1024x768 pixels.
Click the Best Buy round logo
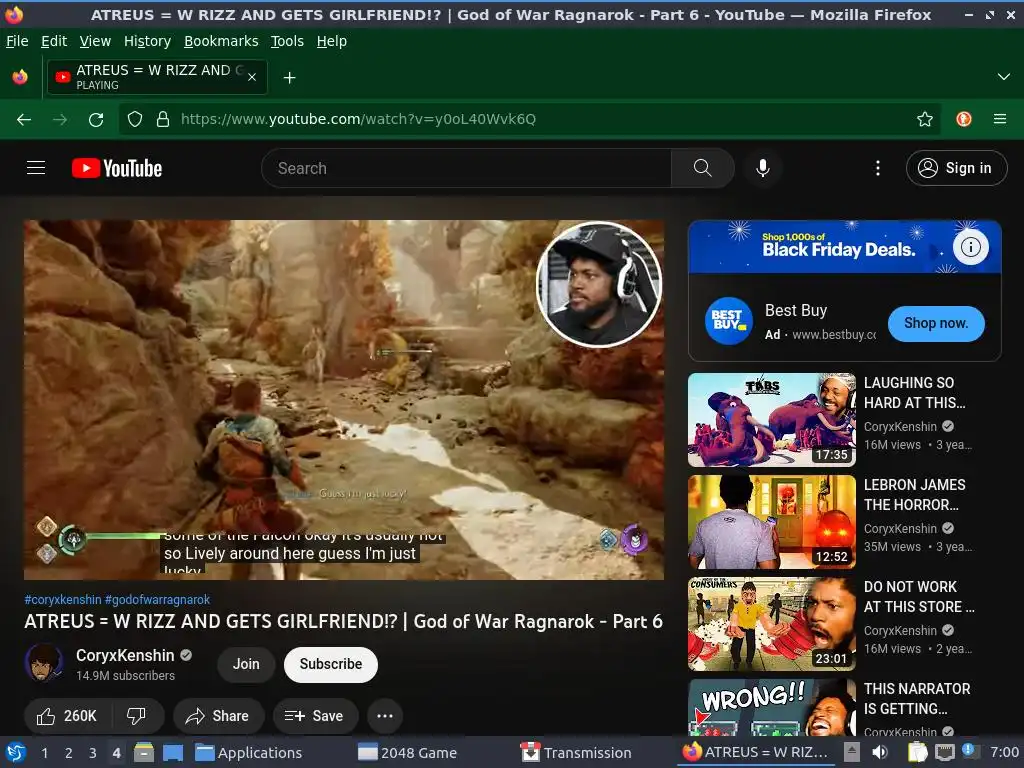[728, 321]
